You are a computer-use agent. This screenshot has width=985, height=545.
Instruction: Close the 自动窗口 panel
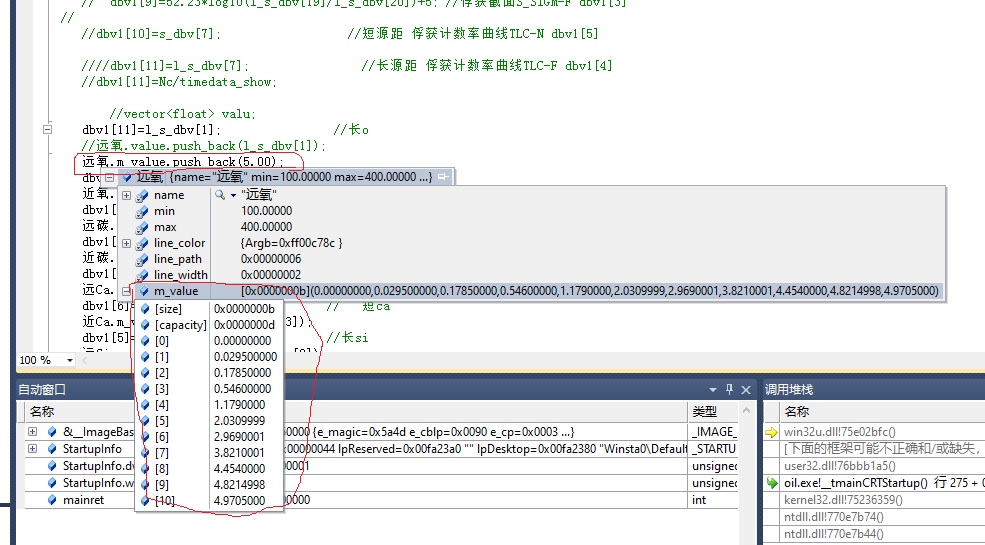point(746,390)
